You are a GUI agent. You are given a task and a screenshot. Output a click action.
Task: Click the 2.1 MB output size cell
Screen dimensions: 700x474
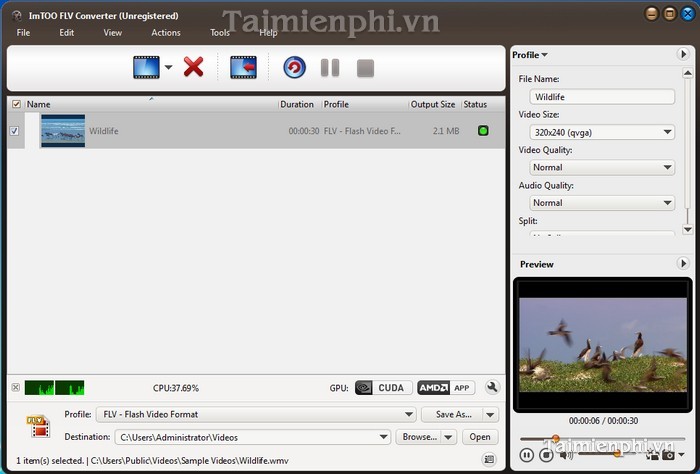(x=446, y=131)
